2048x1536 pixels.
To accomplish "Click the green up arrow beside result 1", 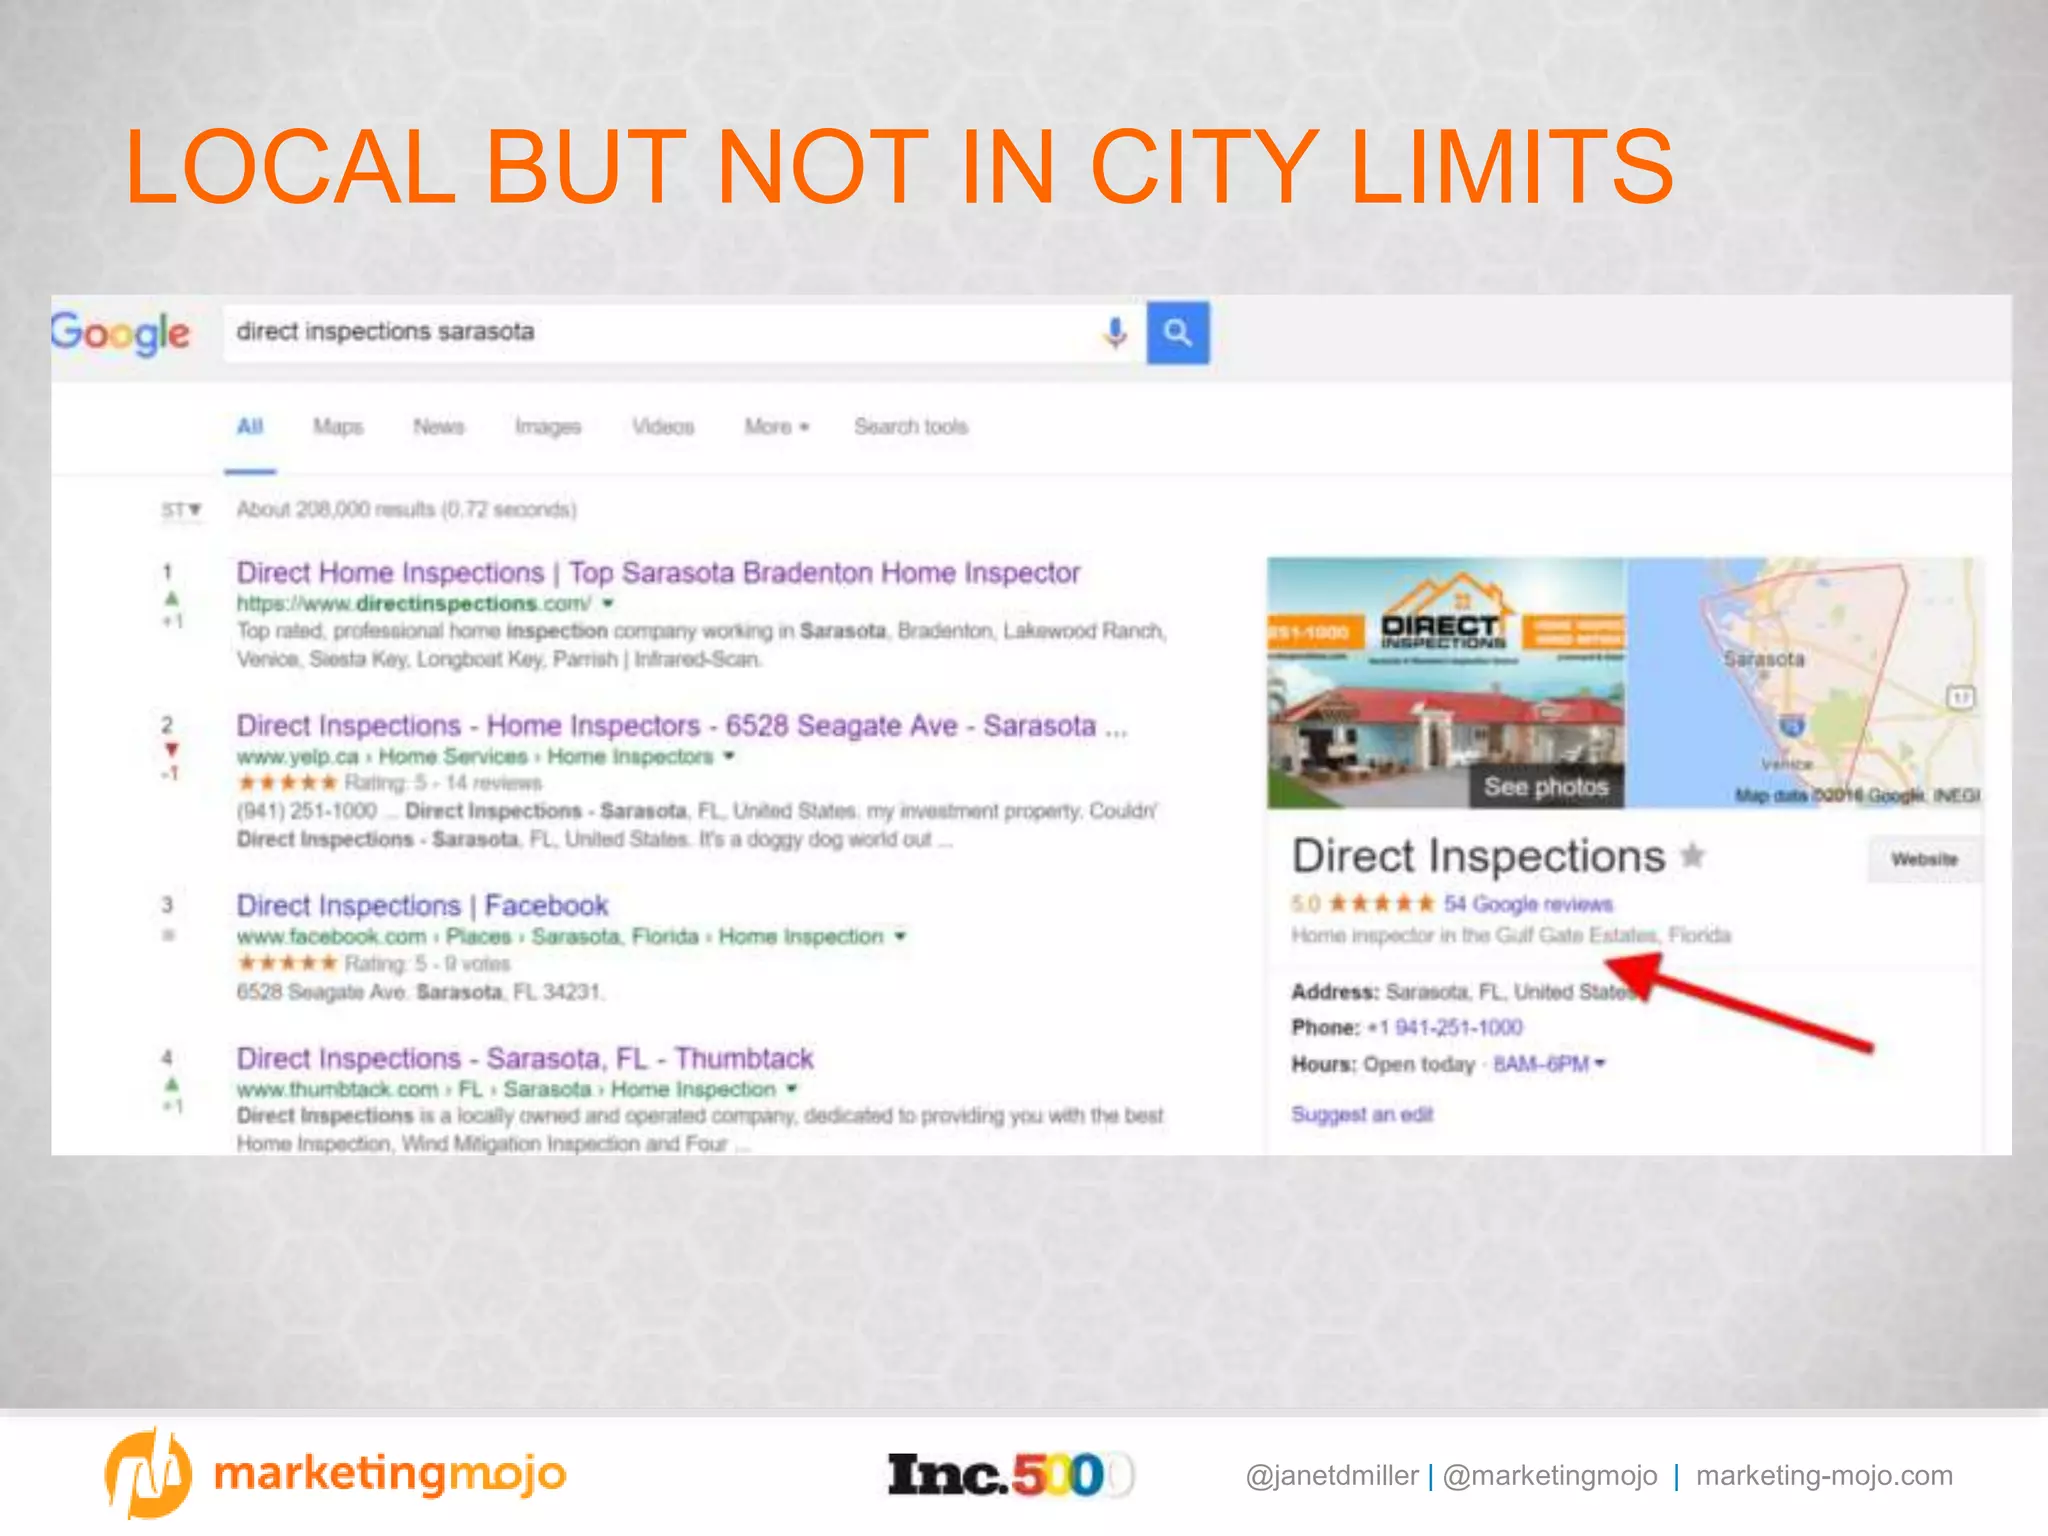I will pyautogui.click(x=172, y=598).
